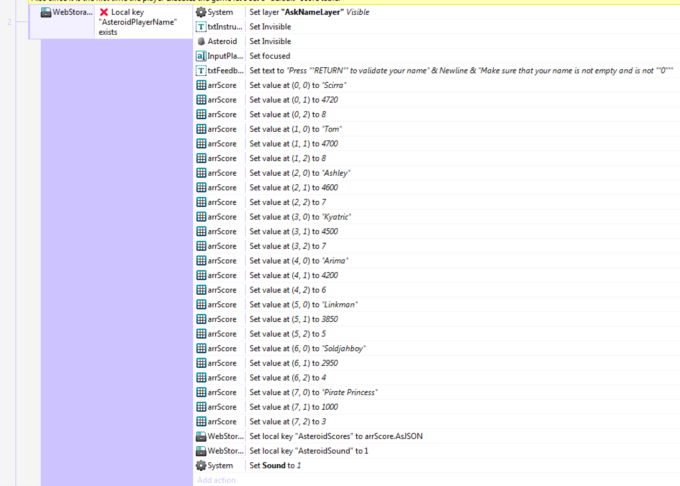
Task: Click the Asteroid sprite icon
Action: point(201,41)
